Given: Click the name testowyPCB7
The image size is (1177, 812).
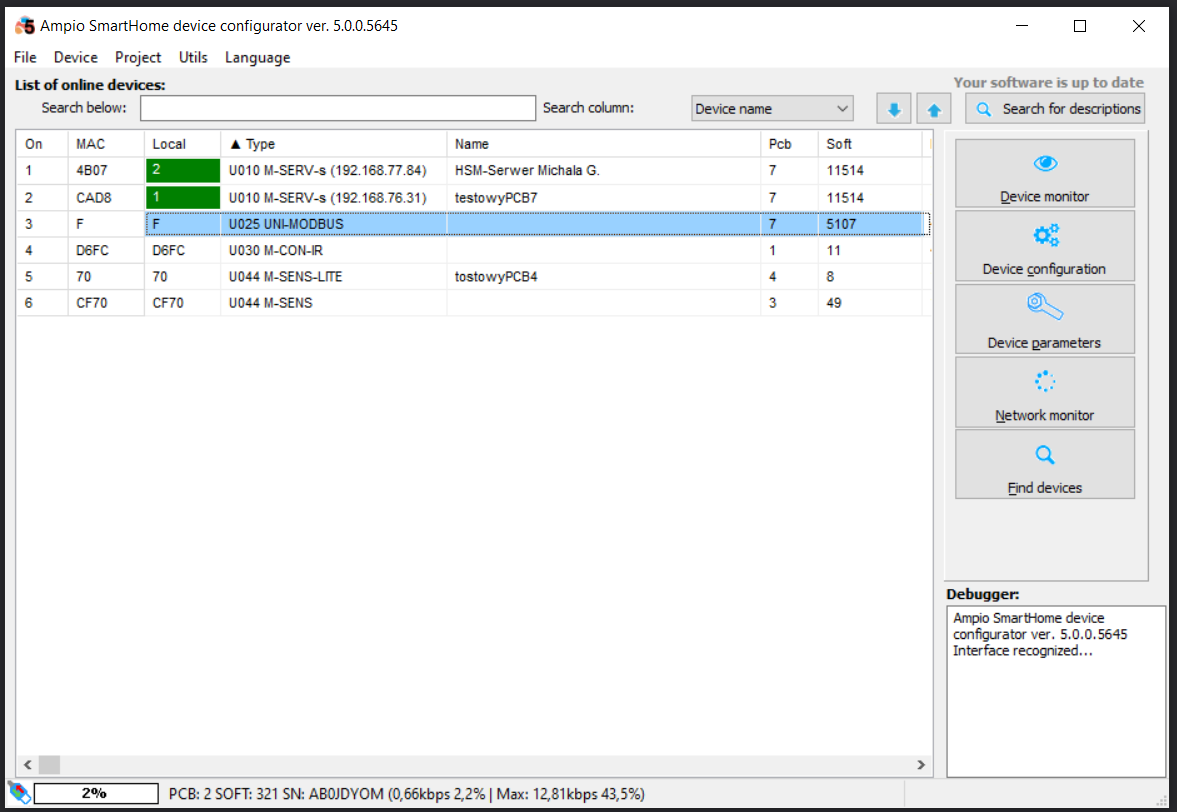Looking at the screenshot, I should pos(495,198).
